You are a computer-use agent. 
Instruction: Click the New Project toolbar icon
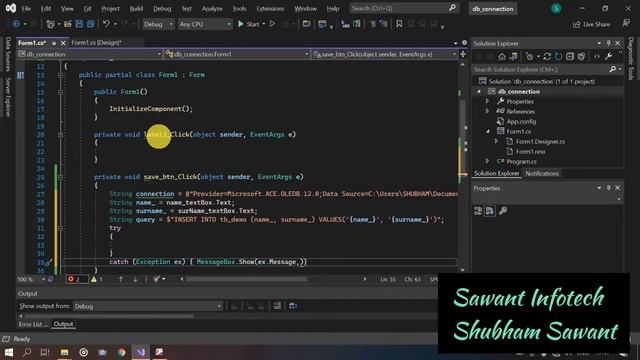pyautogui.click(x=50, y=24)
